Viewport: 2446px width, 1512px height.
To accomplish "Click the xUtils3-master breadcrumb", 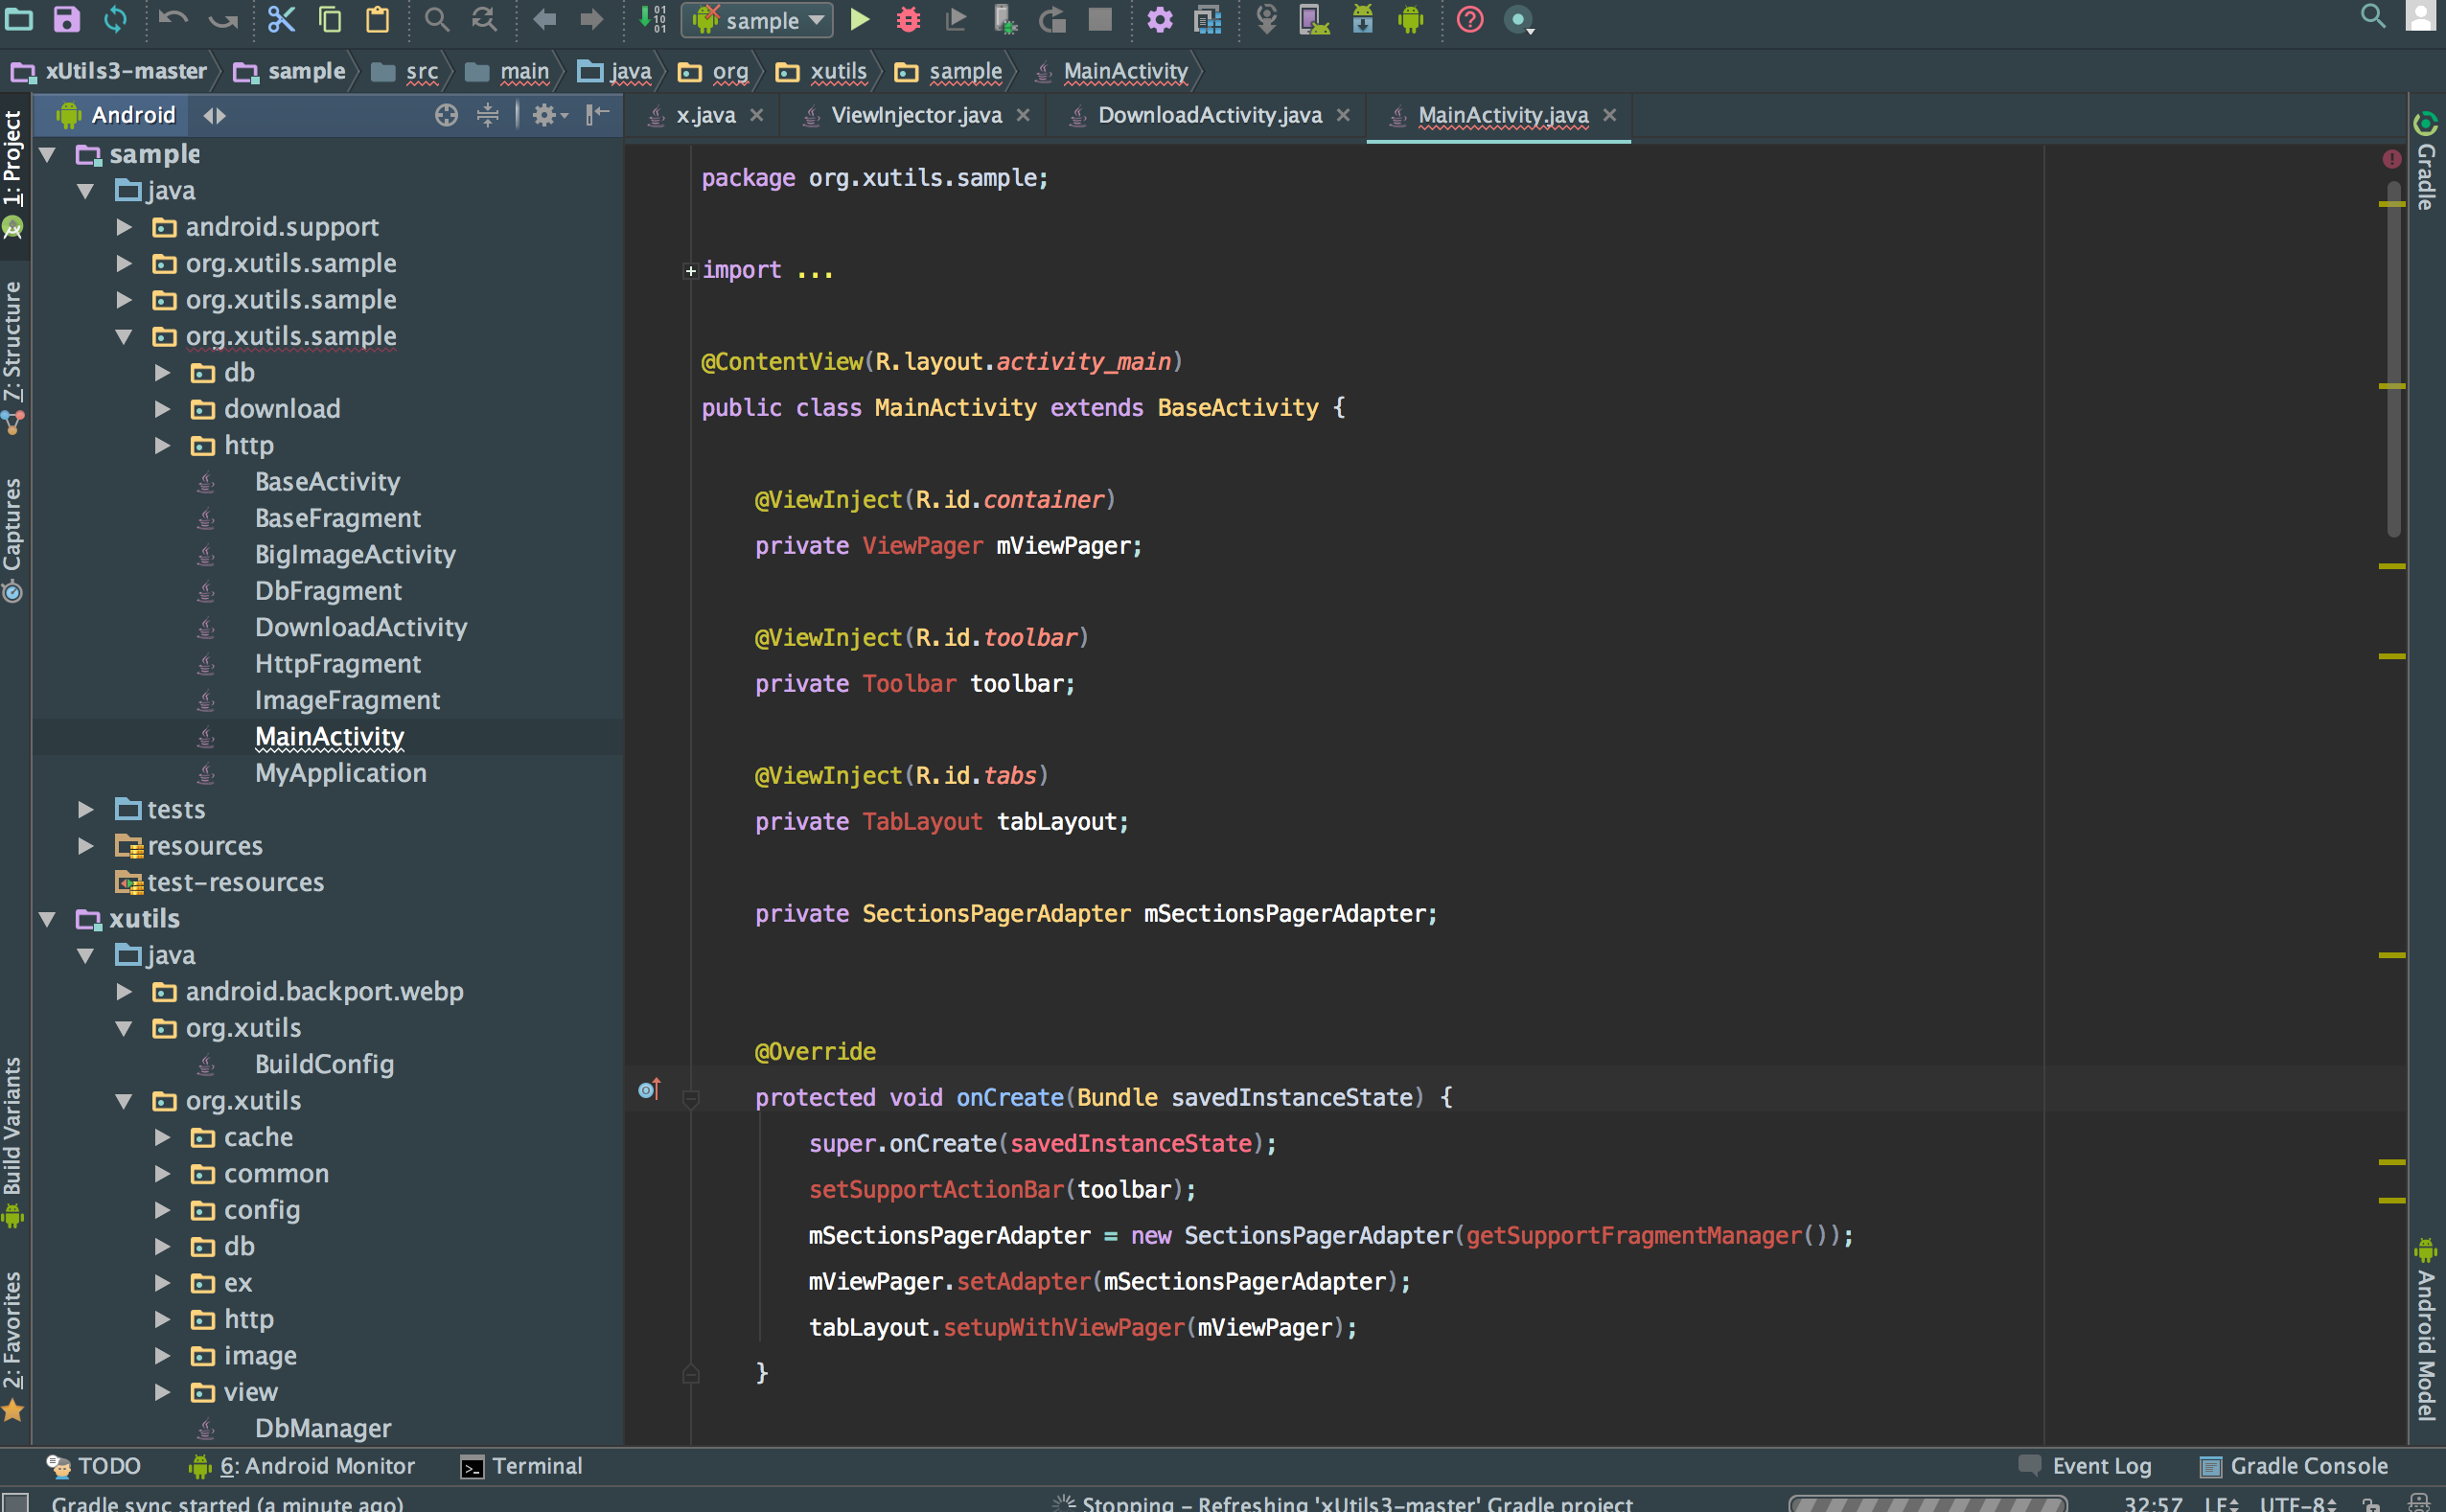I will click(109, 71).
